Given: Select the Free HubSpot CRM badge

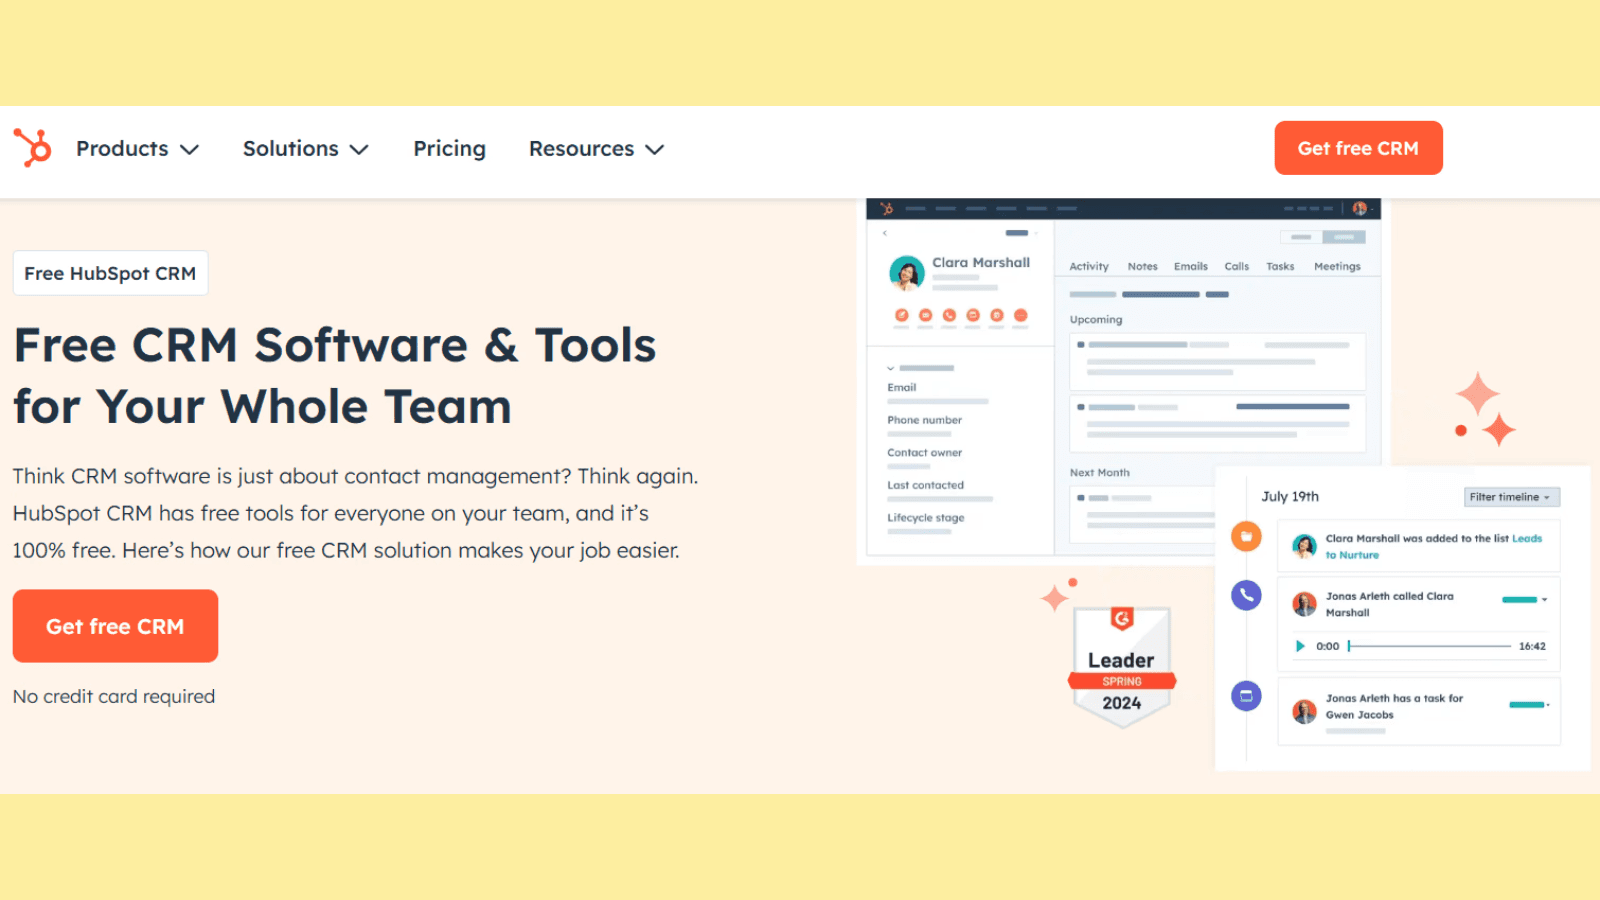Looking at the screenshot, I should [110, 273].
